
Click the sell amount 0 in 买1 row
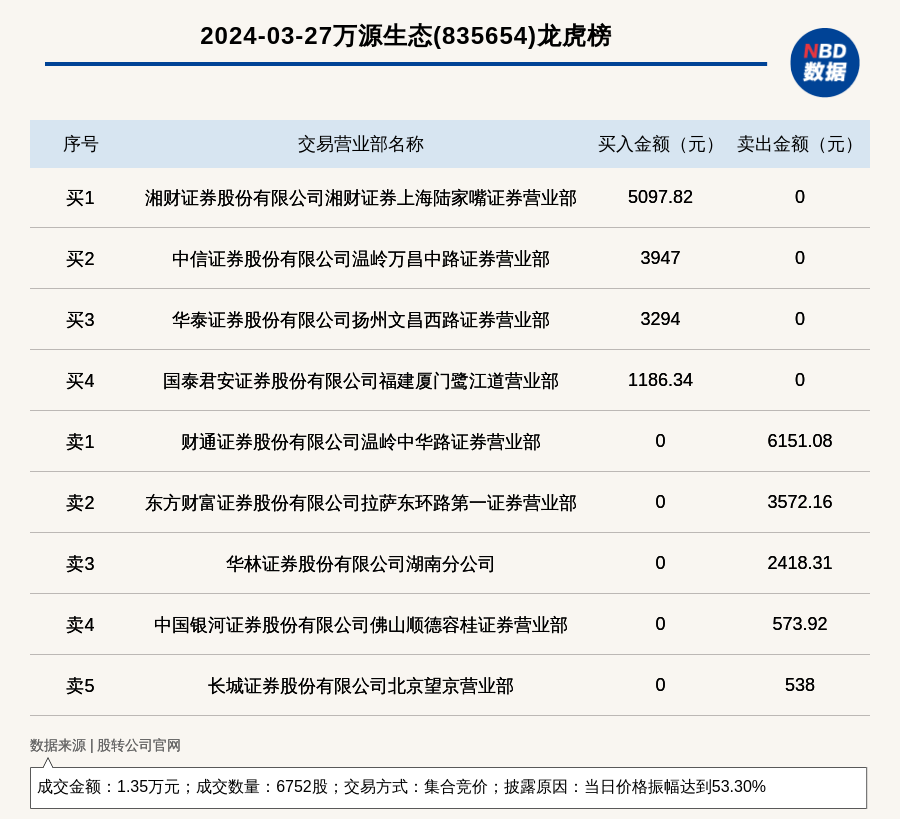tap(800, 197)
